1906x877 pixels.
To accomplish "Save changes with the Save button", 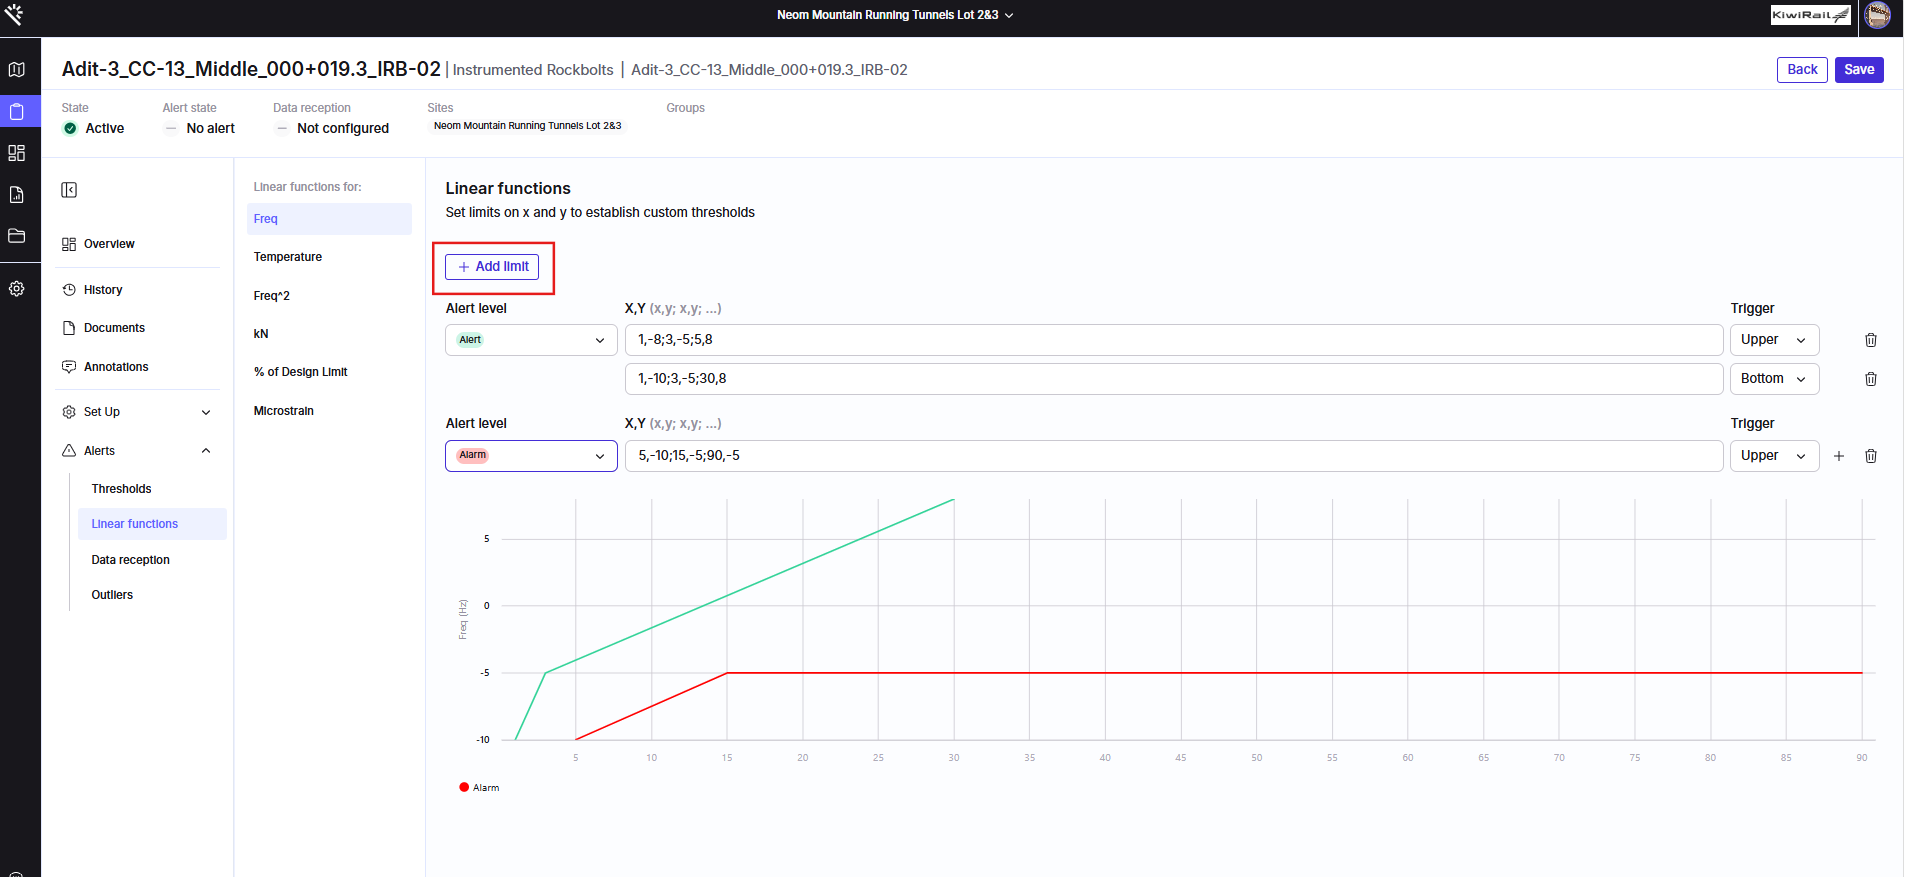I will (1859, 70).
